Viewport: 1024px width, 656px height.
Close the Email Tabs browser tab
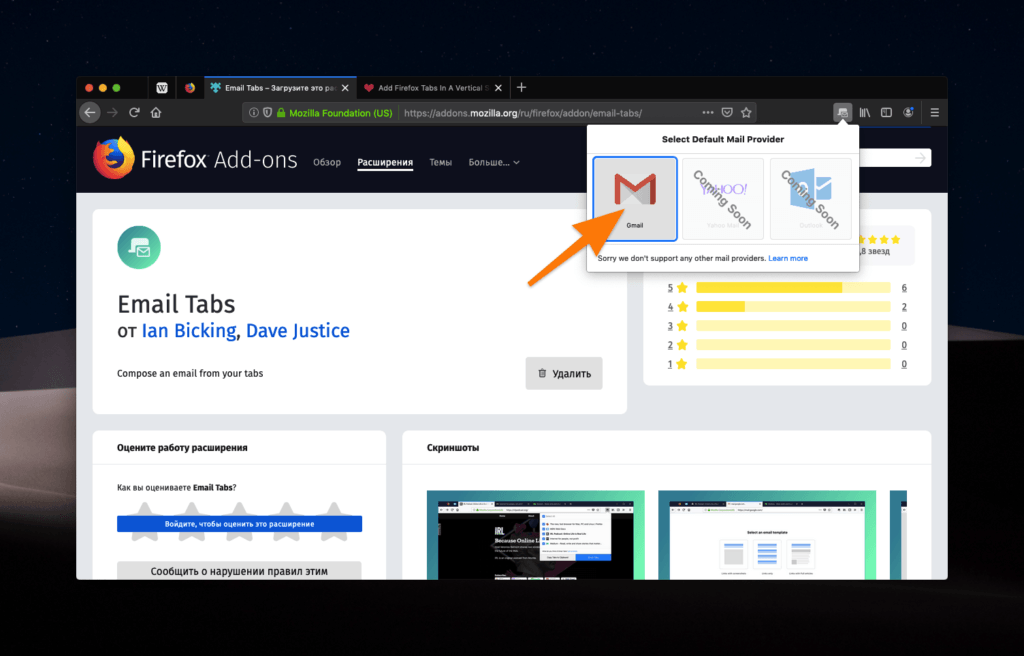coord(345,88)
